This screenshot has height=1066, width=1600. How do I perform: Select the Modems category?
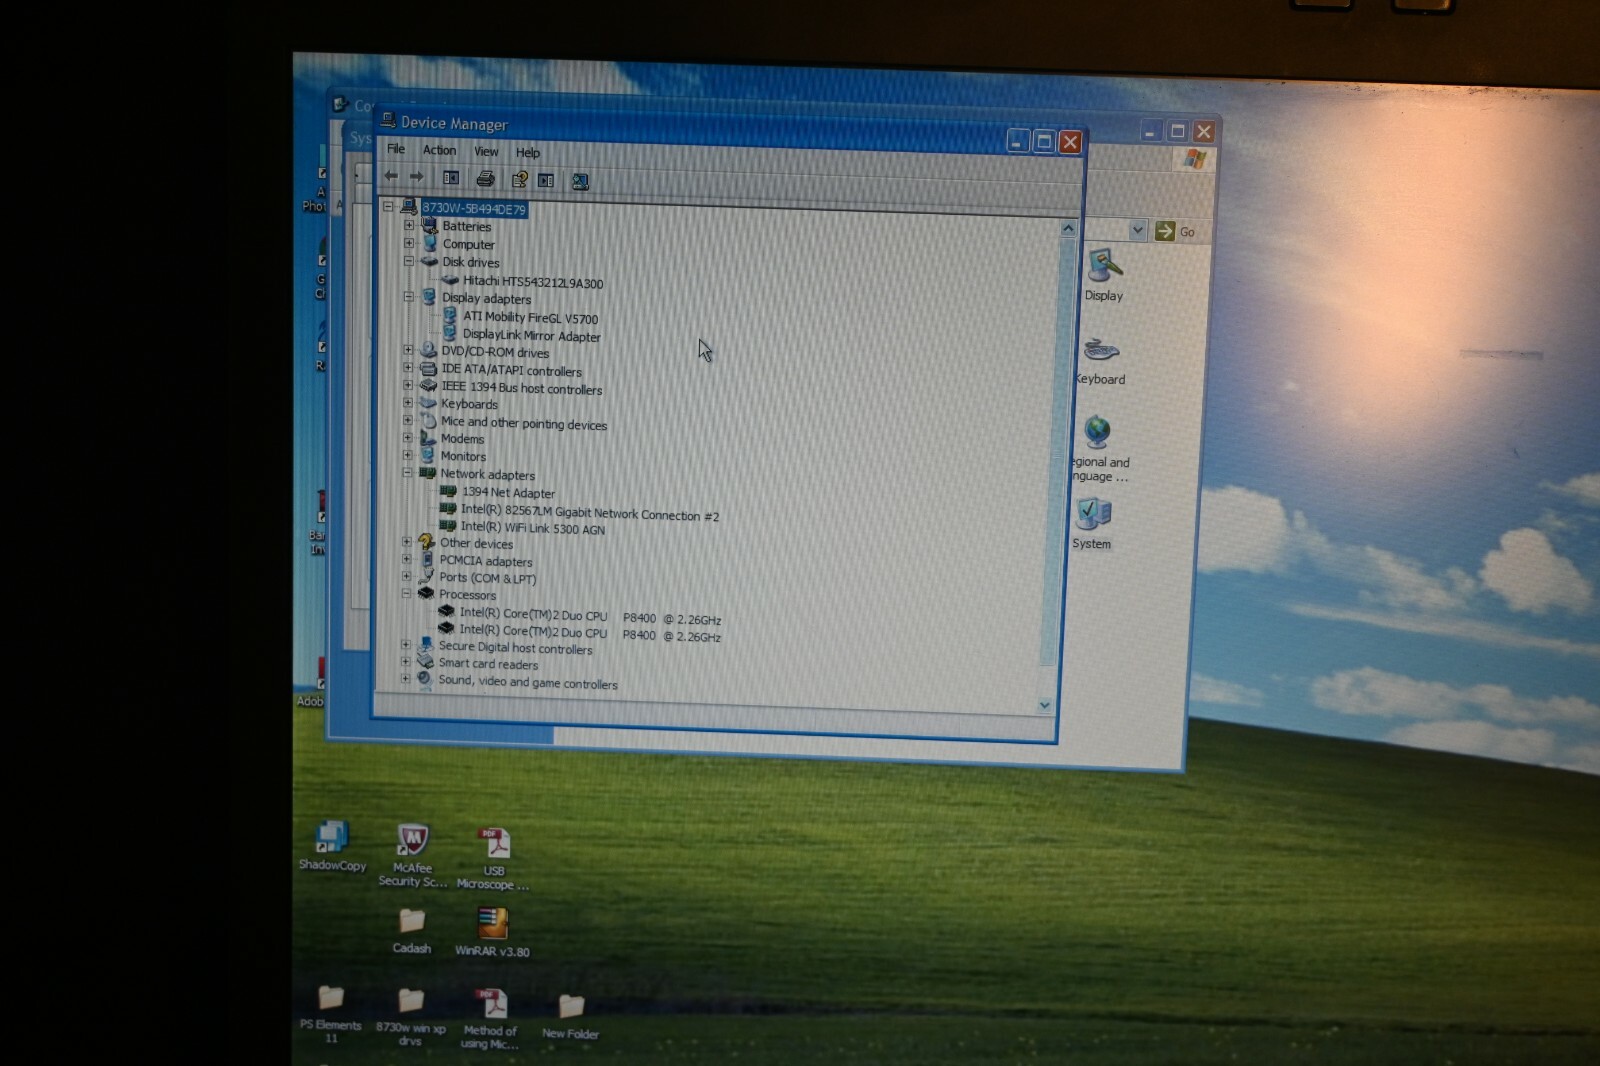(x=462, y=438)
